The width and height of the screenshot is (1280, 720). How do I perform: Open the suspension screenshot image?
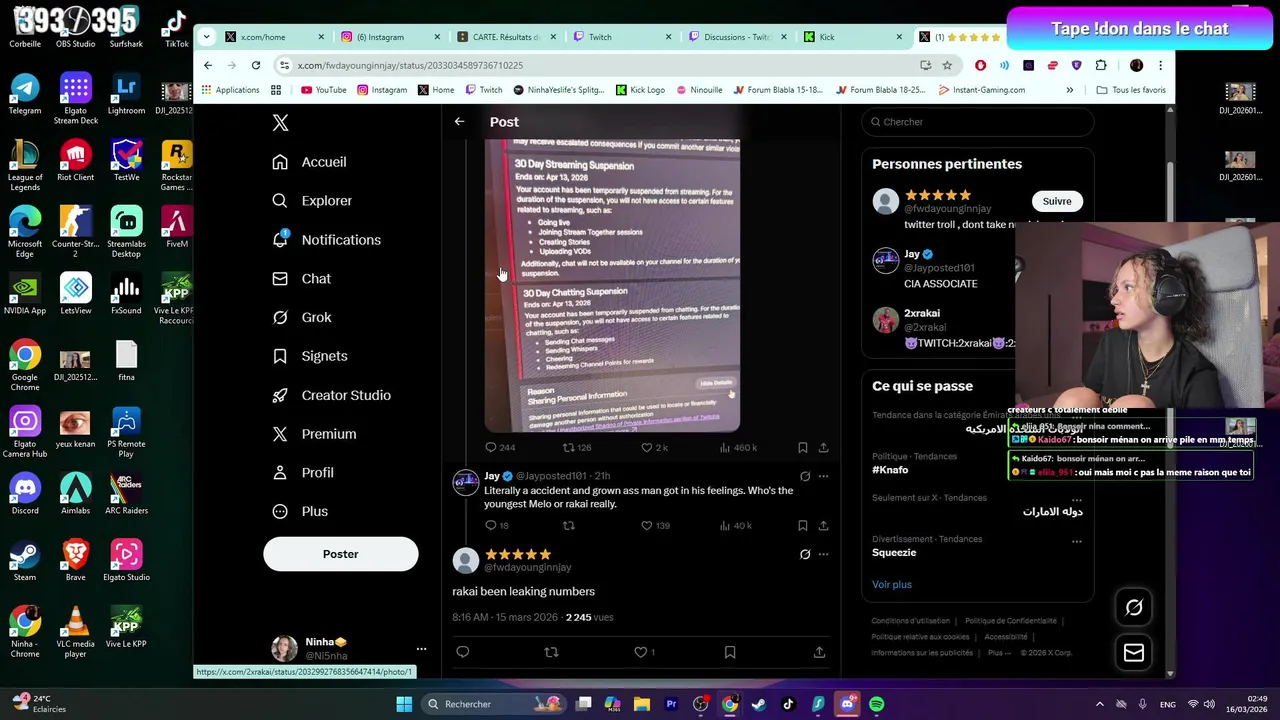(612, 286)
